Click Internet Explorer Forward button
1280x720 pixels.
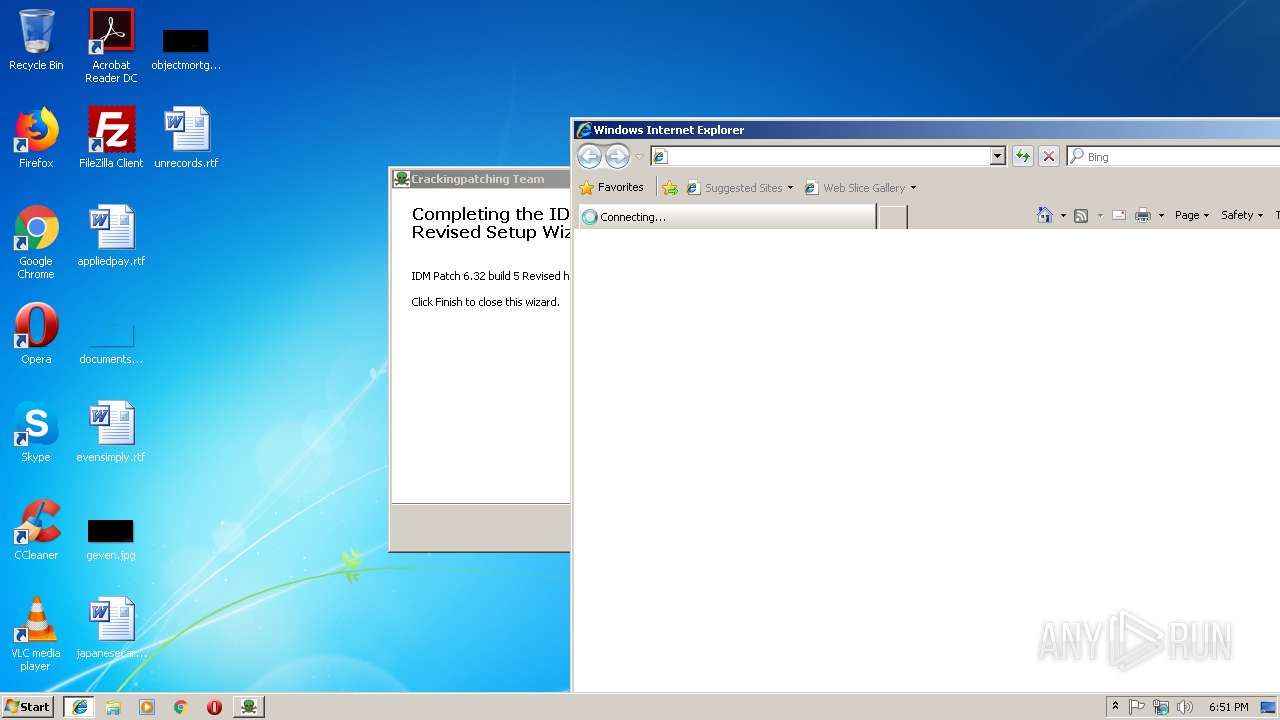point(617,156)
